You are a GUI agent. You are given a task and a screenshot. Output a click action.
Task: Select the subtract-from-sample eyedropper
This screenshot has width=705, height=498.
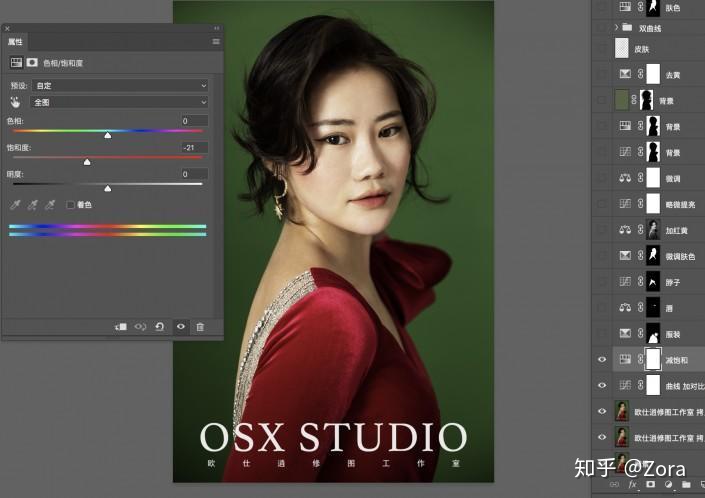[x=50, y=205]
